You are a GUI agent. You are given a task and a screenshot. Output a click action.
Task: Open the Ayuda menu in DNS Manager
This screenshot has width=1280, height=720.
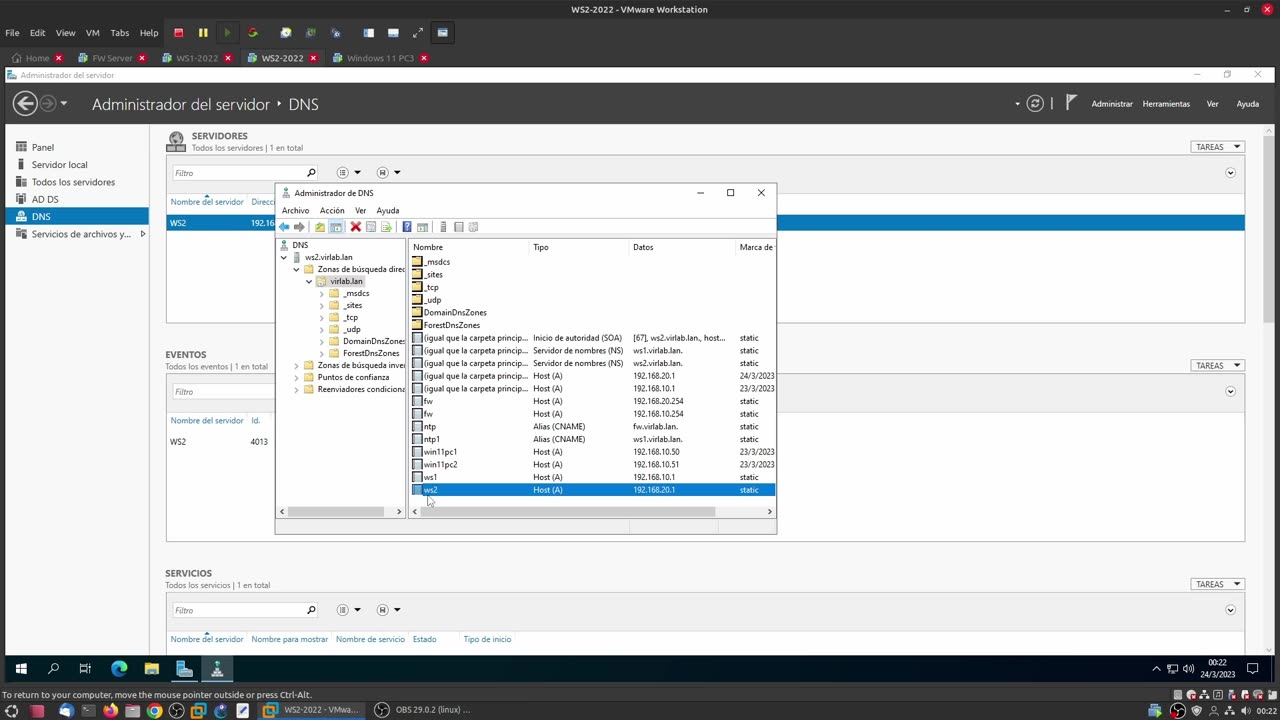tap(388, 210)
